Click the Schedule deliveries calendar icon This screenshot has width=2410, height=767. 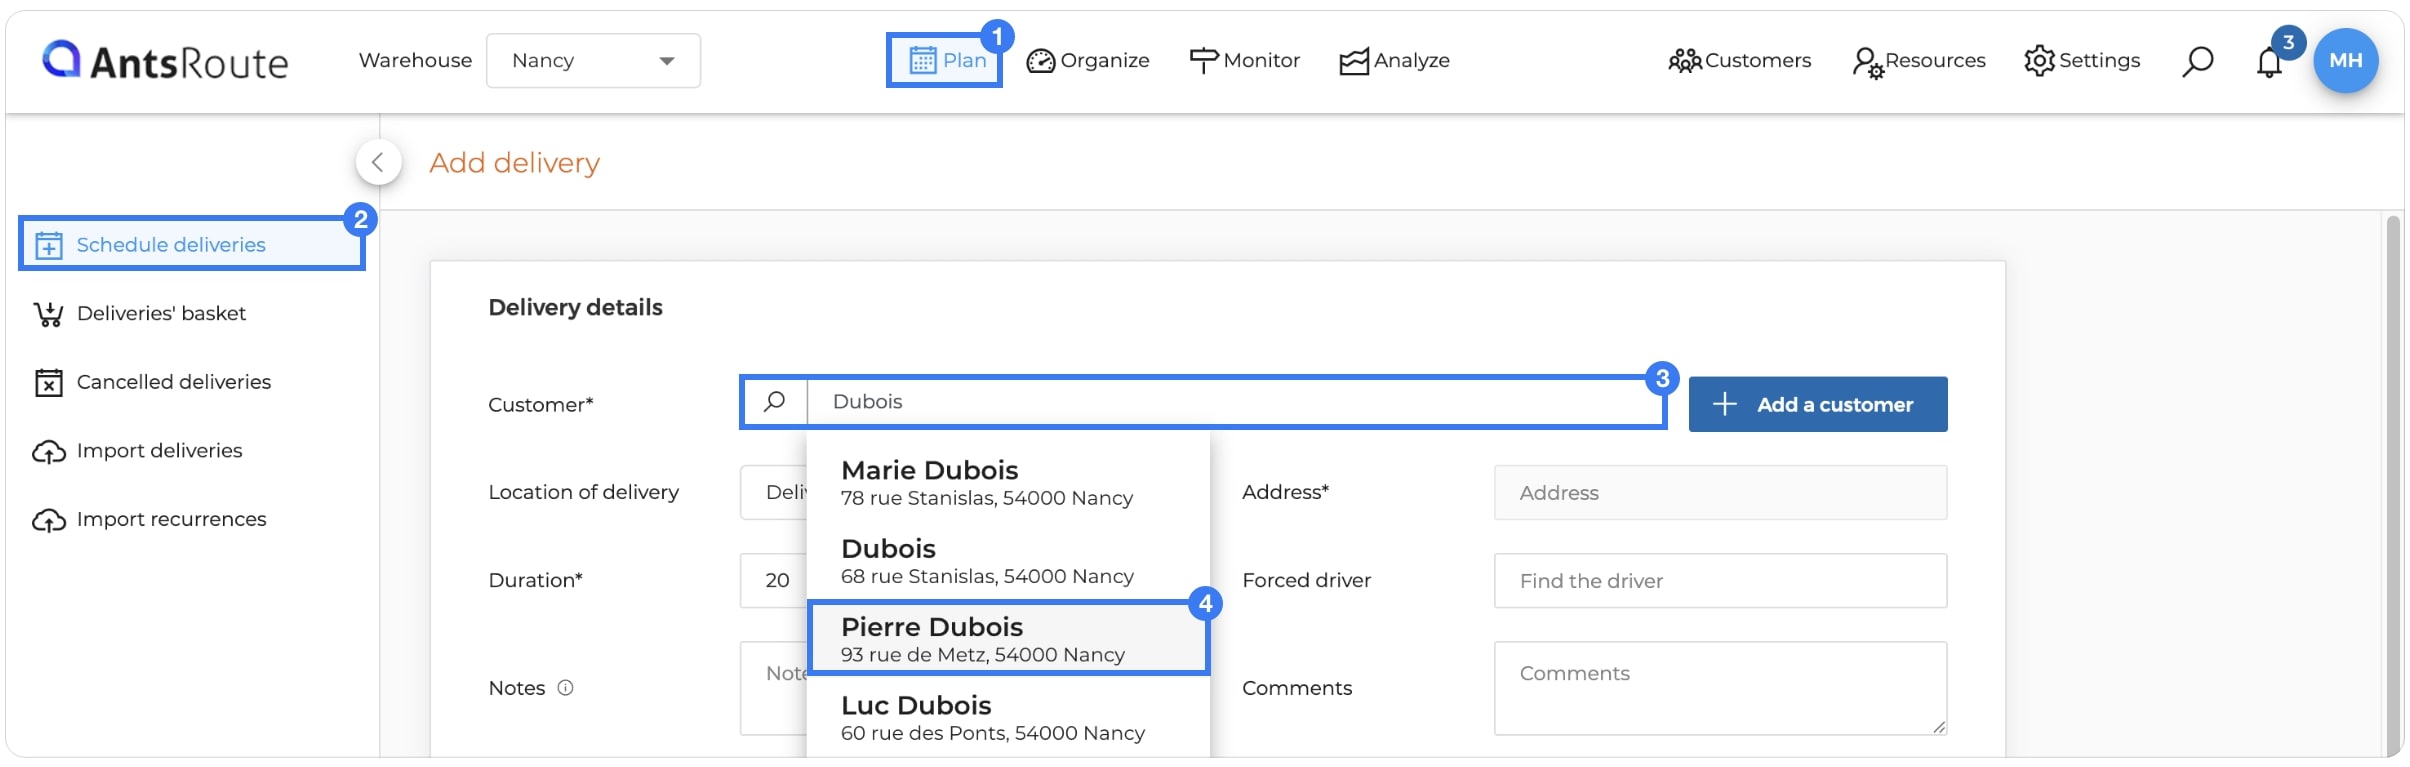(x=49, y=245)
